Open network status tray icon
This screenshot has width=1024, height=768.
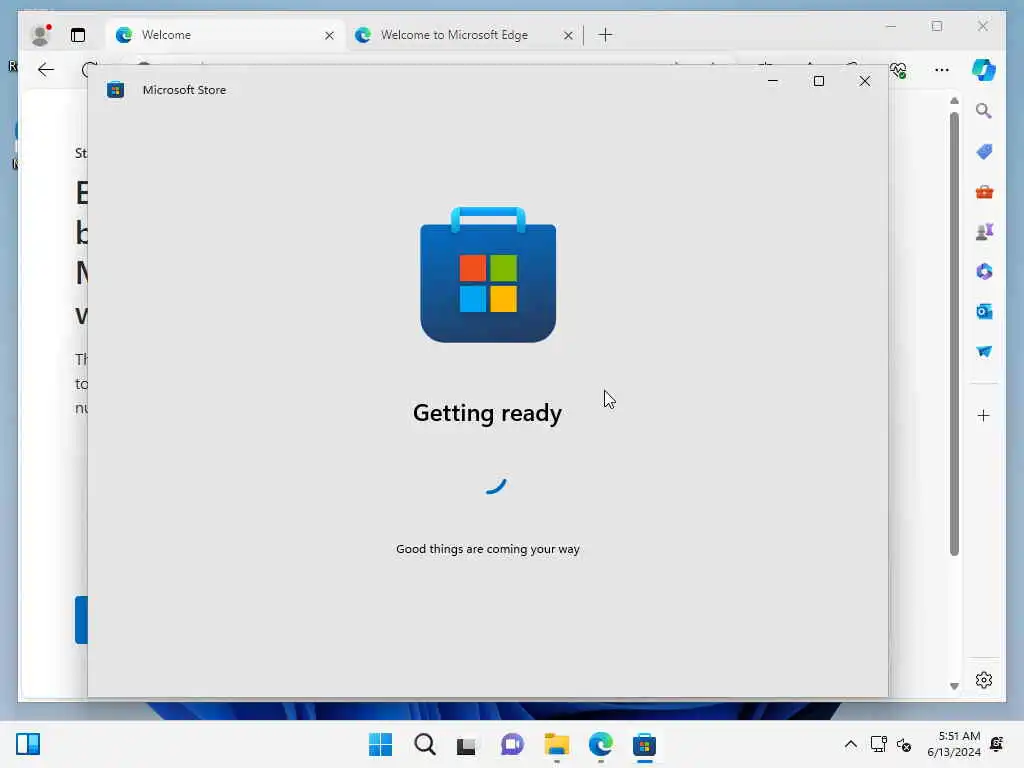coord(878,744)
